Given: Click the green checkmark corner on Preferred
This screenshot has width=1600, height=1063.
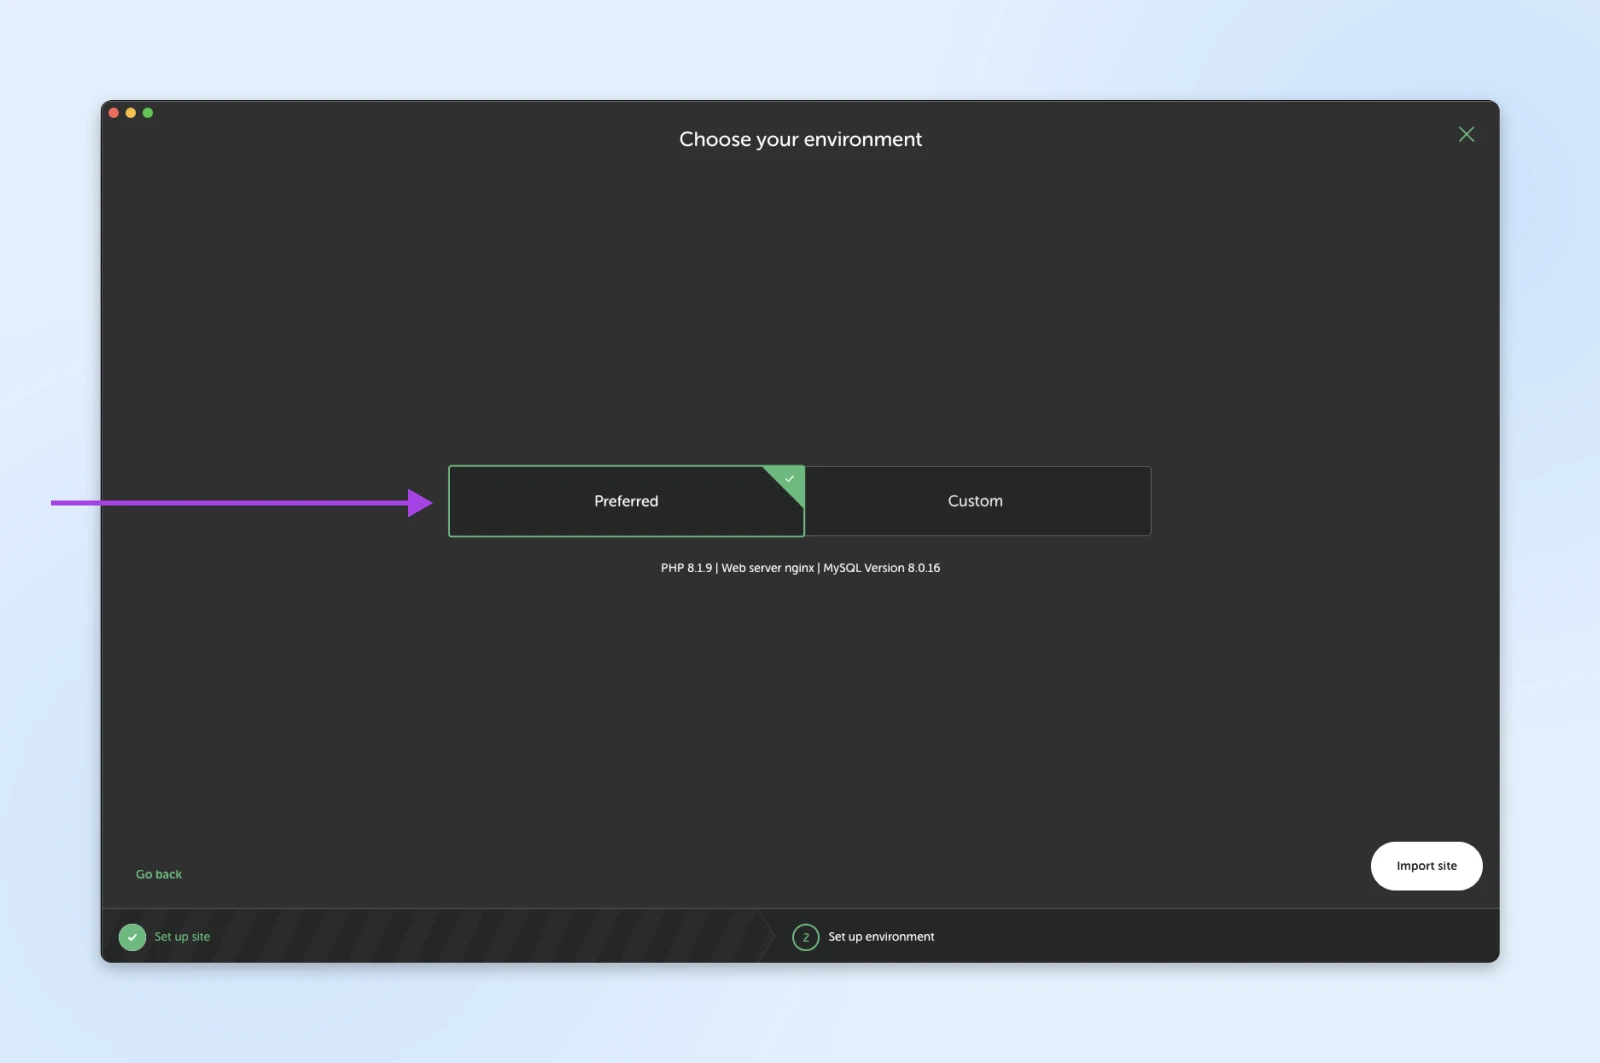Looking at the screenshot, I should point(789,479).
